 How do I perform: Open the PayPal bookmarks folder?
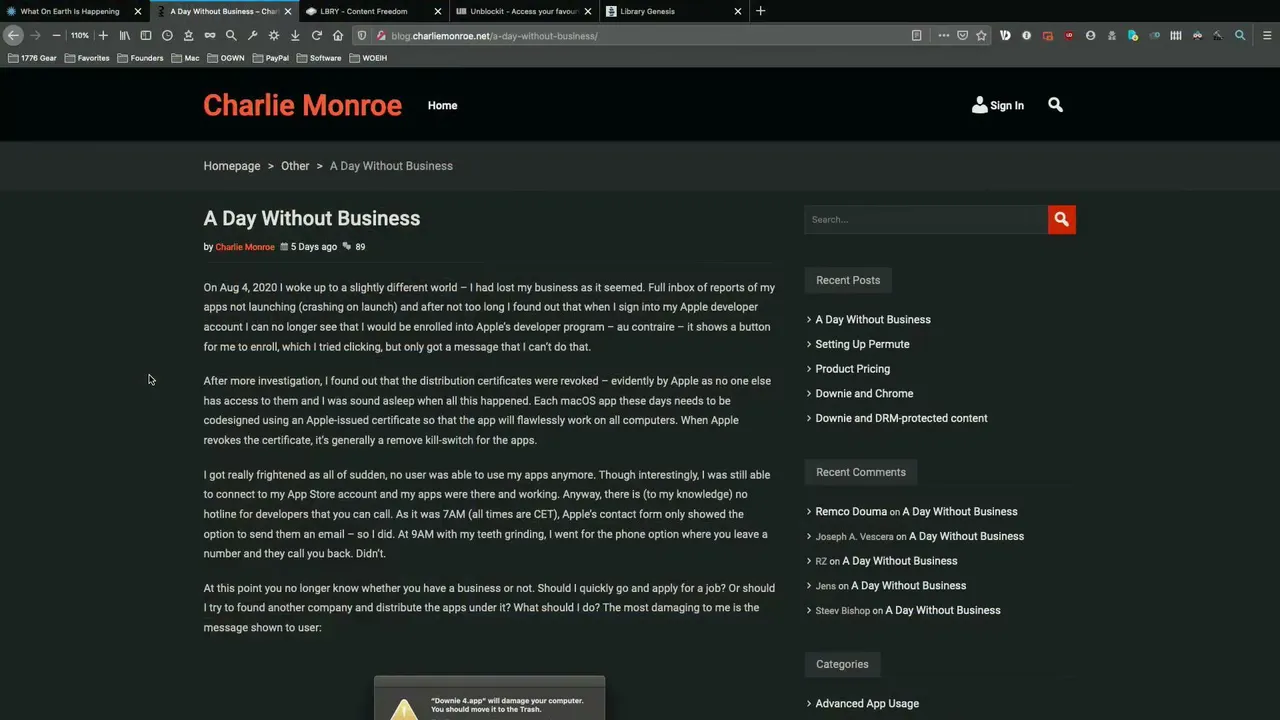(x=271, y=58)
